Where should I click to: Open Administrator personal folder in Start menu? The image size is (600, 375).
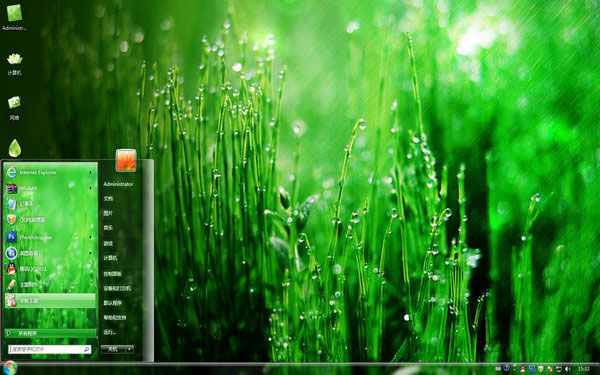[118, 184]
